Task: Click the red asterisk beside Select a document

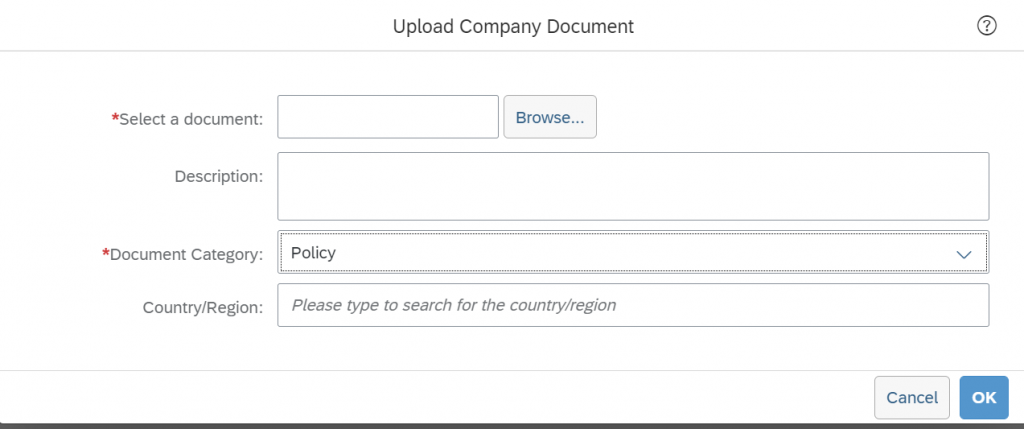Action: tap(116, 116)
